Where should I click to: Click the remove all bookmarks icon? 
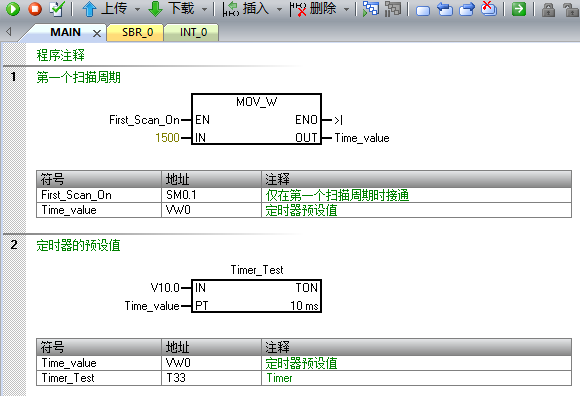coord(489,9)
